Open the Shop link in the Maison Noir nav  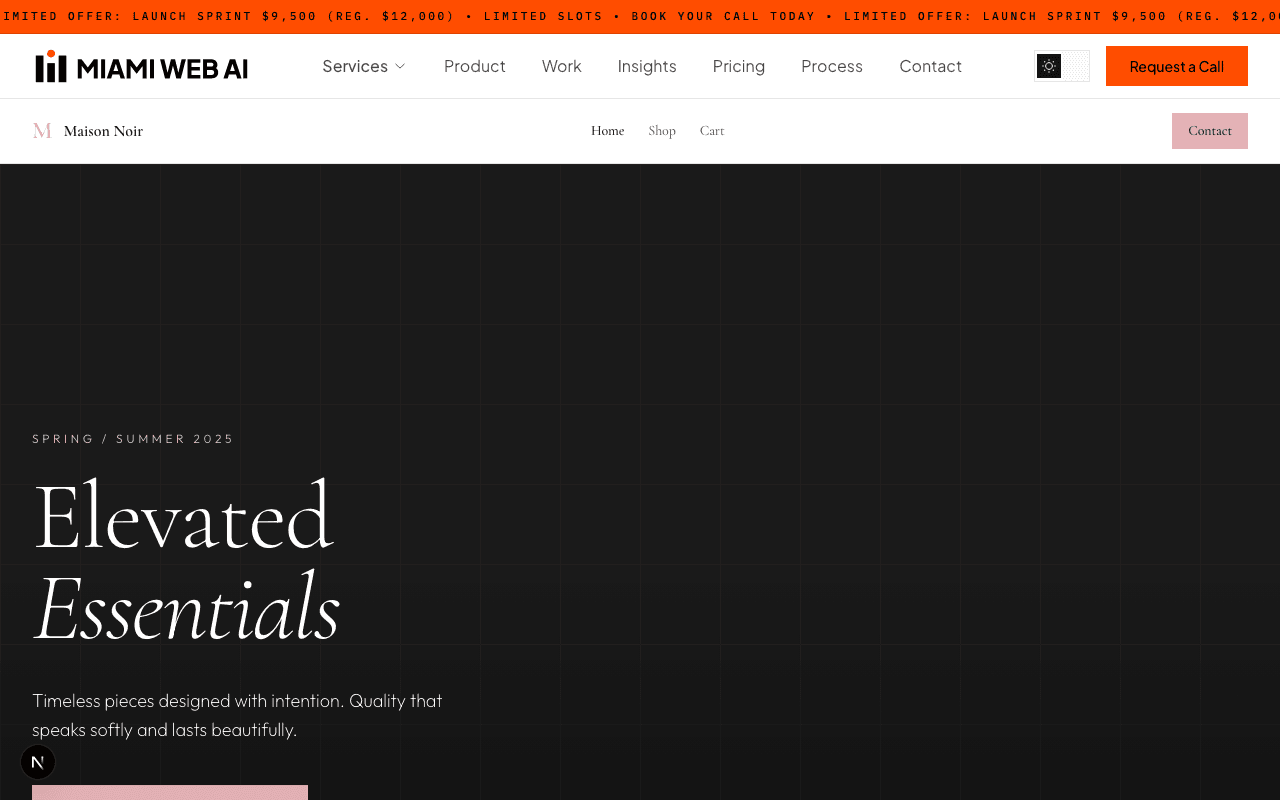click(x=661, y=131)
